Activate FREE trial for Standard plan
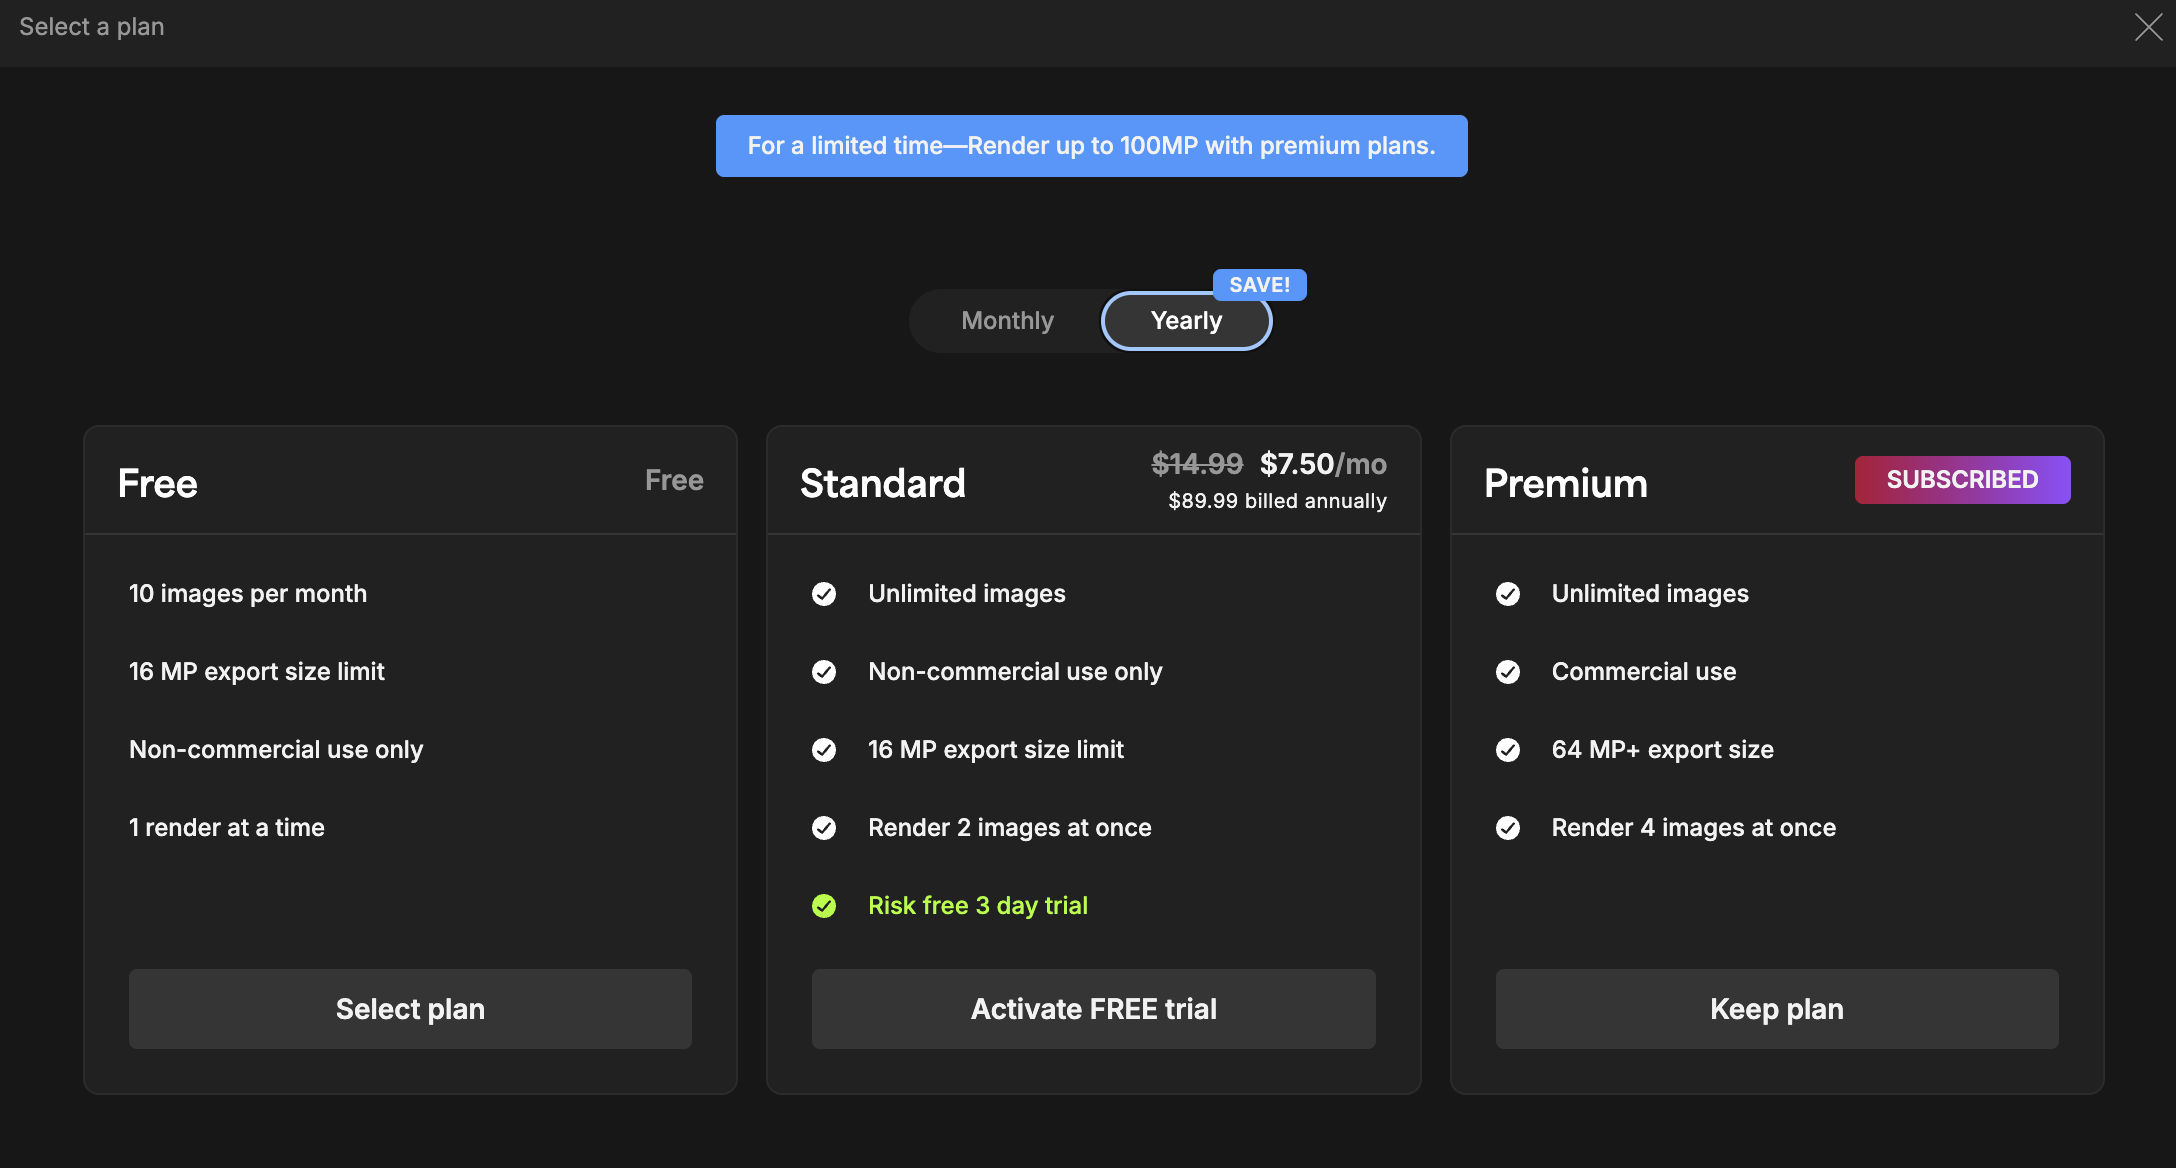Screen dimensions: 2176x1168 pos(1094,1009)
